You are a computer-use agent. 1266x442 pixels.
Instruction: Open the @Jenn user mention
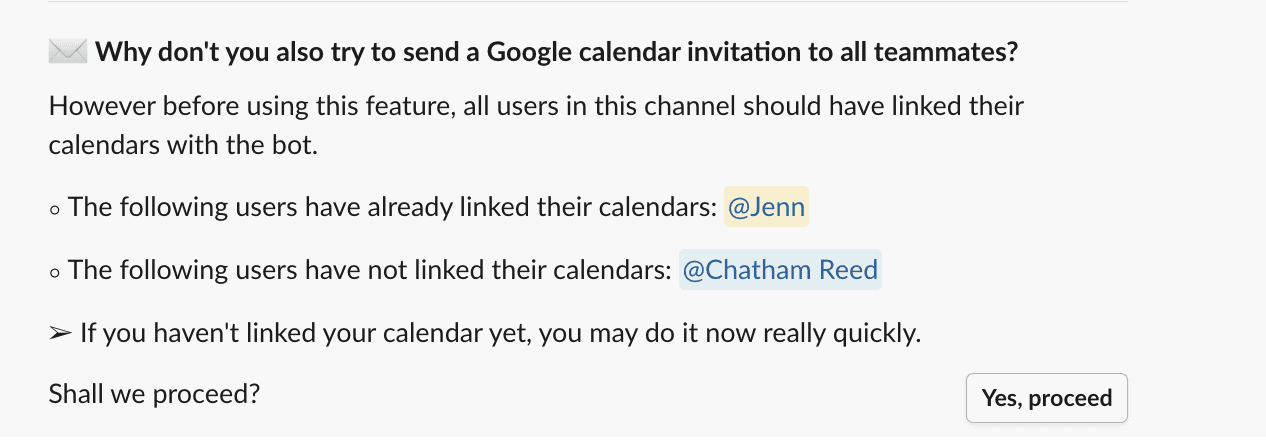click(x=766, y=208)
